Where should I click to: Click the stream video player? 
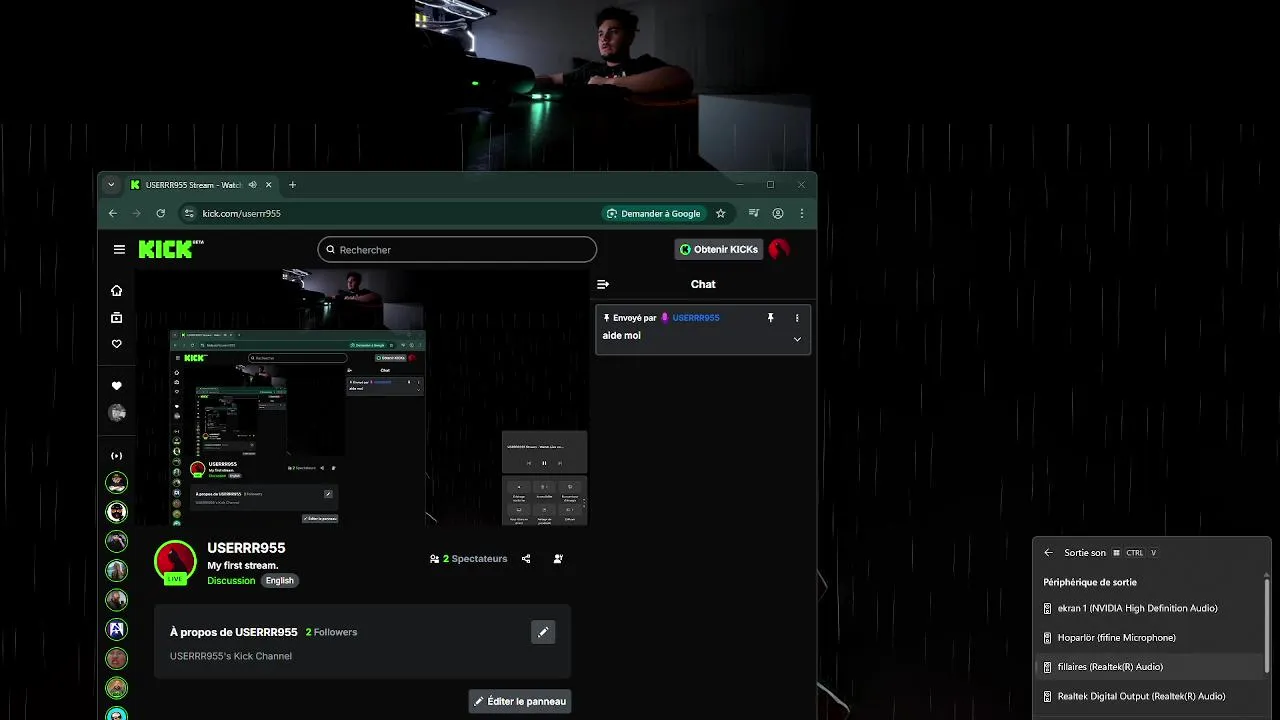point(361,397)
